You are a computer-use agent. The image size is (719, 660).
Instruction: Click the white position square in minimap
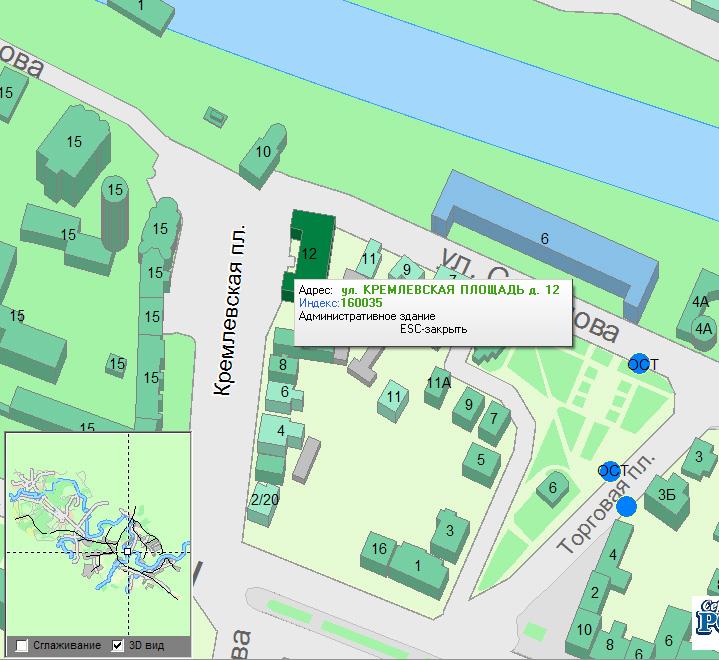pos(127,551)
